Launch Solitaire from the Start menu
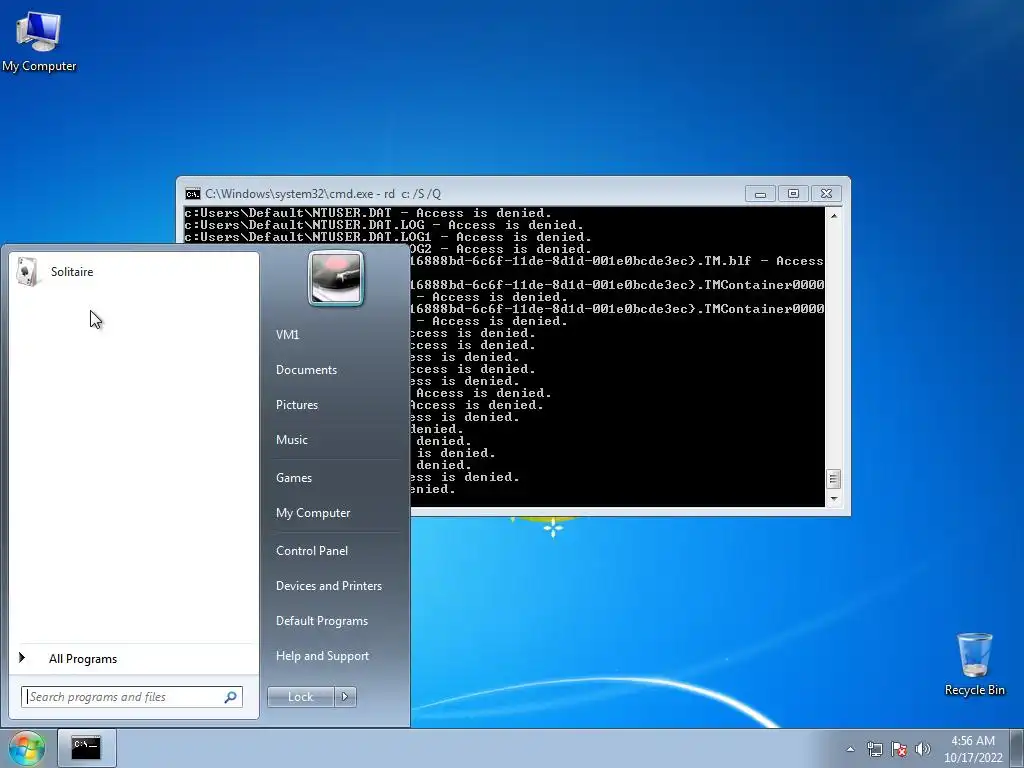Viewport: 1024px width, 768px height. (x=134, y=272)
